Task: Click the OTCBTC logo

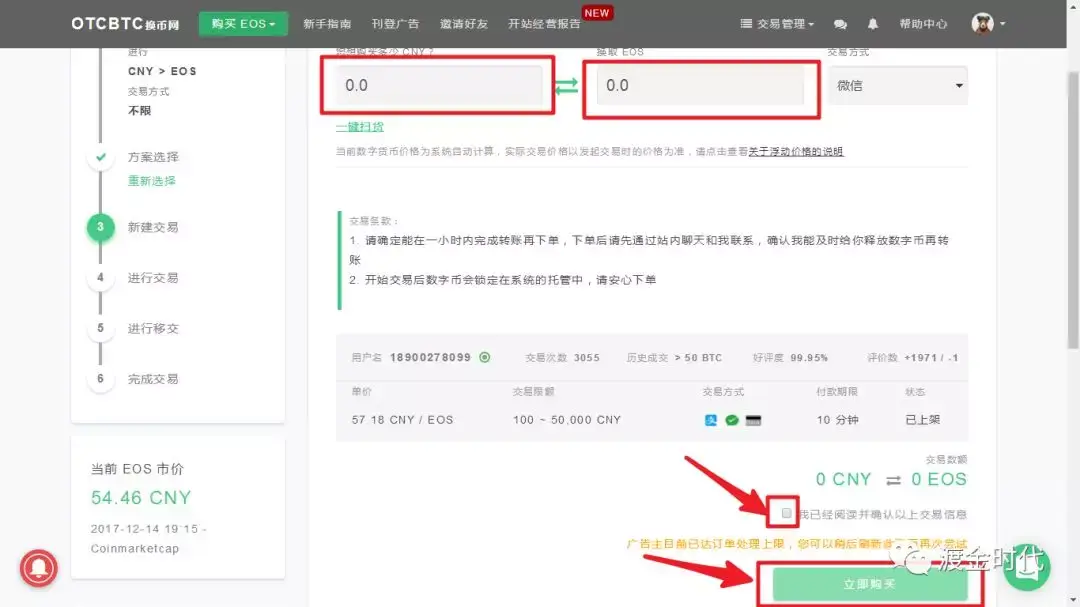Action: 125,23
